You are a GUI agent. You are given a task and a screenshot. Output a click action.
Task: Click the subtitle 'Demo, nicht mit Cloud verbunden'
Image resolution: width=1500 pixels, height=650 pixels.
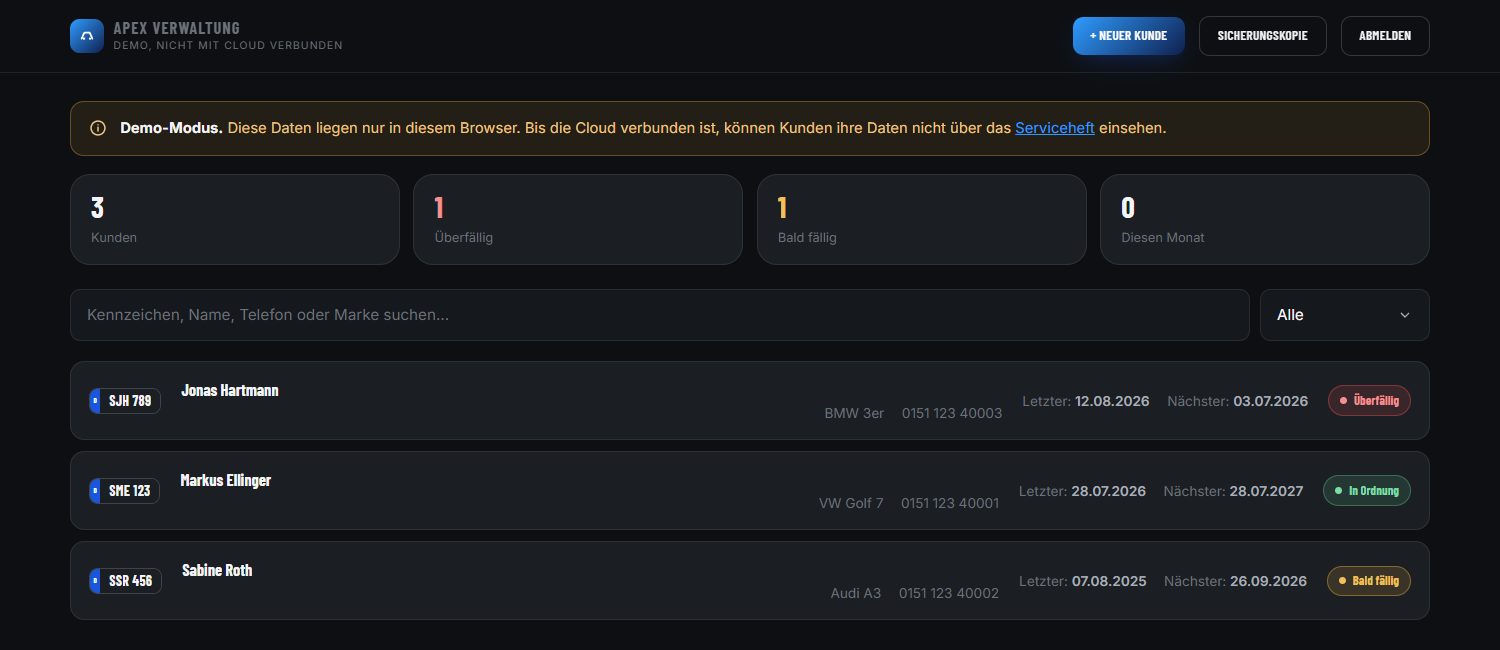coord(228,46)
